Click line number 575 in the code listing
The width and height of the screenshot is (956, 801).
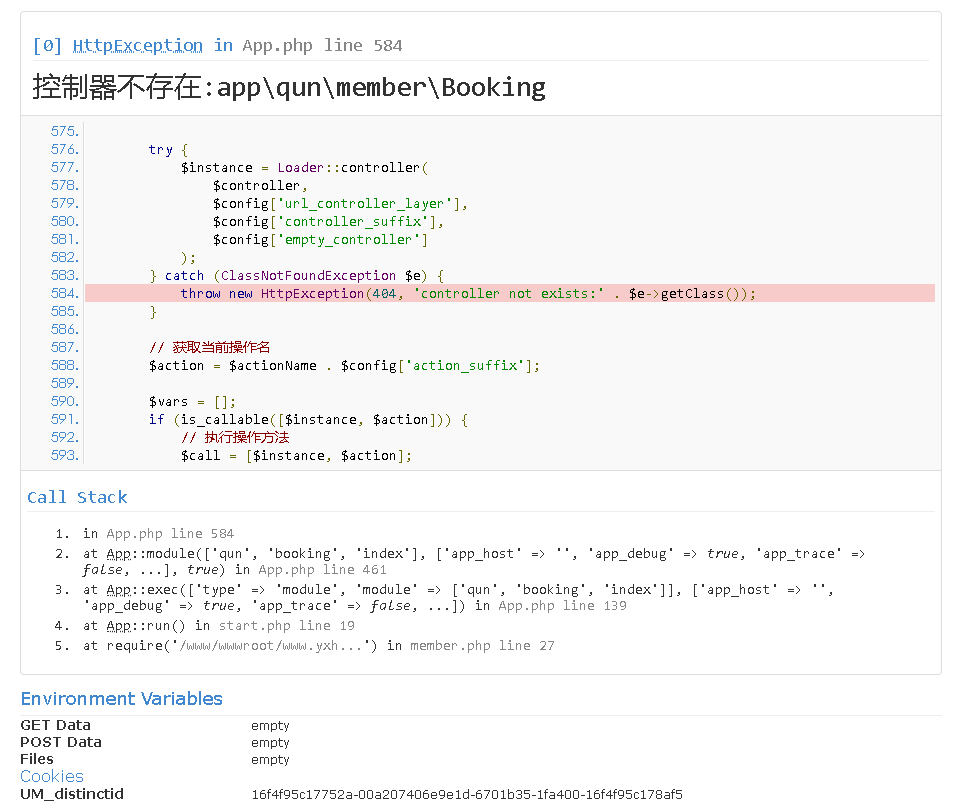click(64, 131)
